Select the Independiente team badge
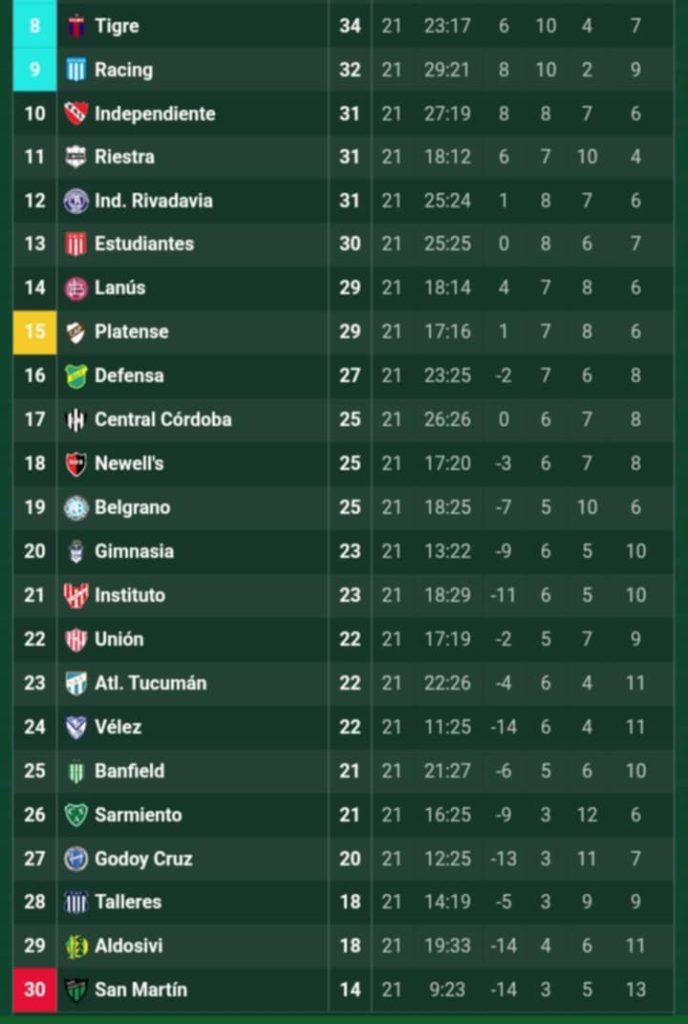The image size is (688, 1024). click(x=76, y=114)
